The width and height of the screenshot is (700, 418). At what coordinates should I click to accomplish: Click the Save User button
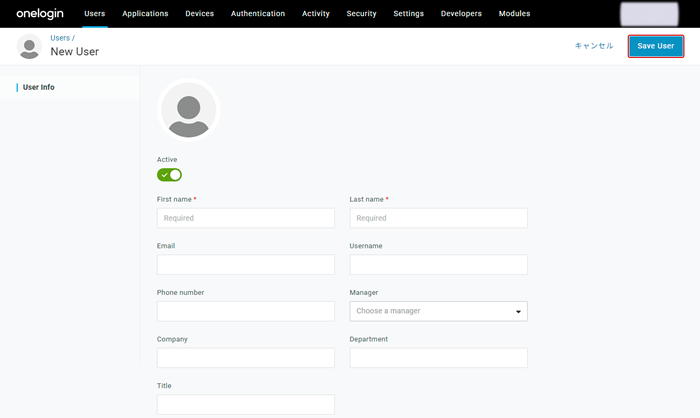point(656,46)
